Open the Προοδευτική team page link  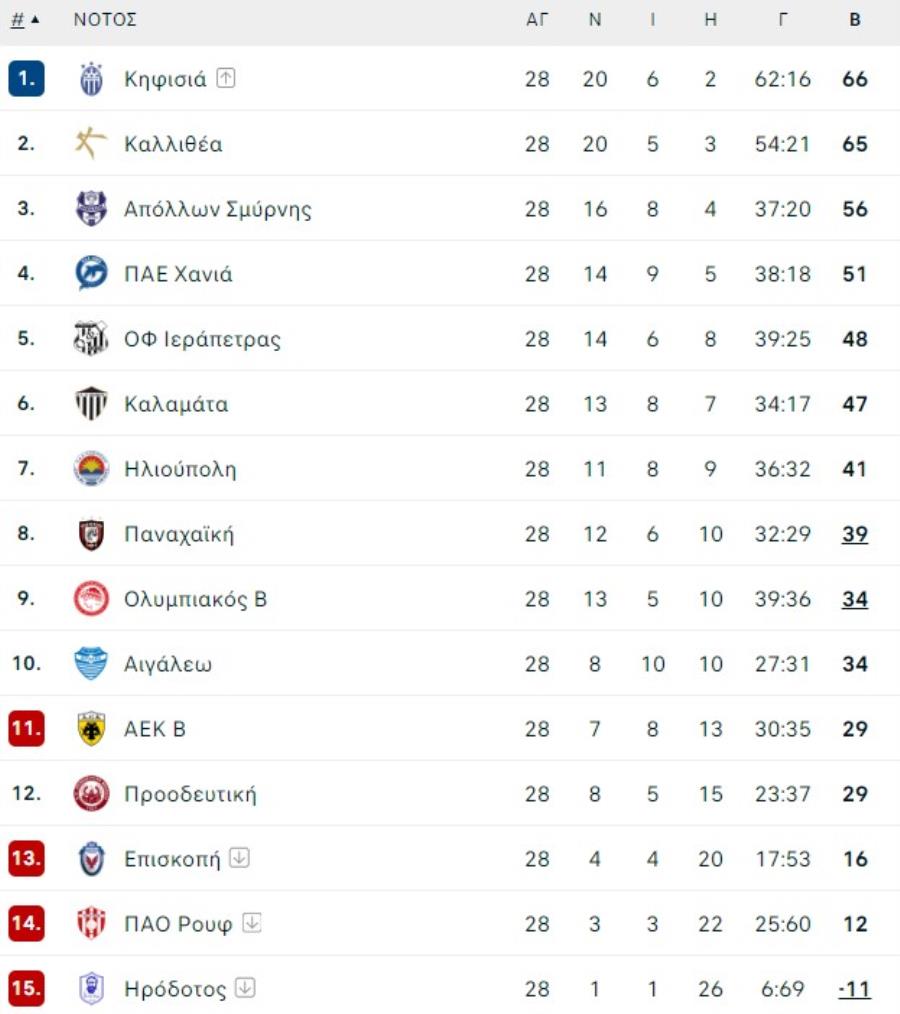pos(190,794)
